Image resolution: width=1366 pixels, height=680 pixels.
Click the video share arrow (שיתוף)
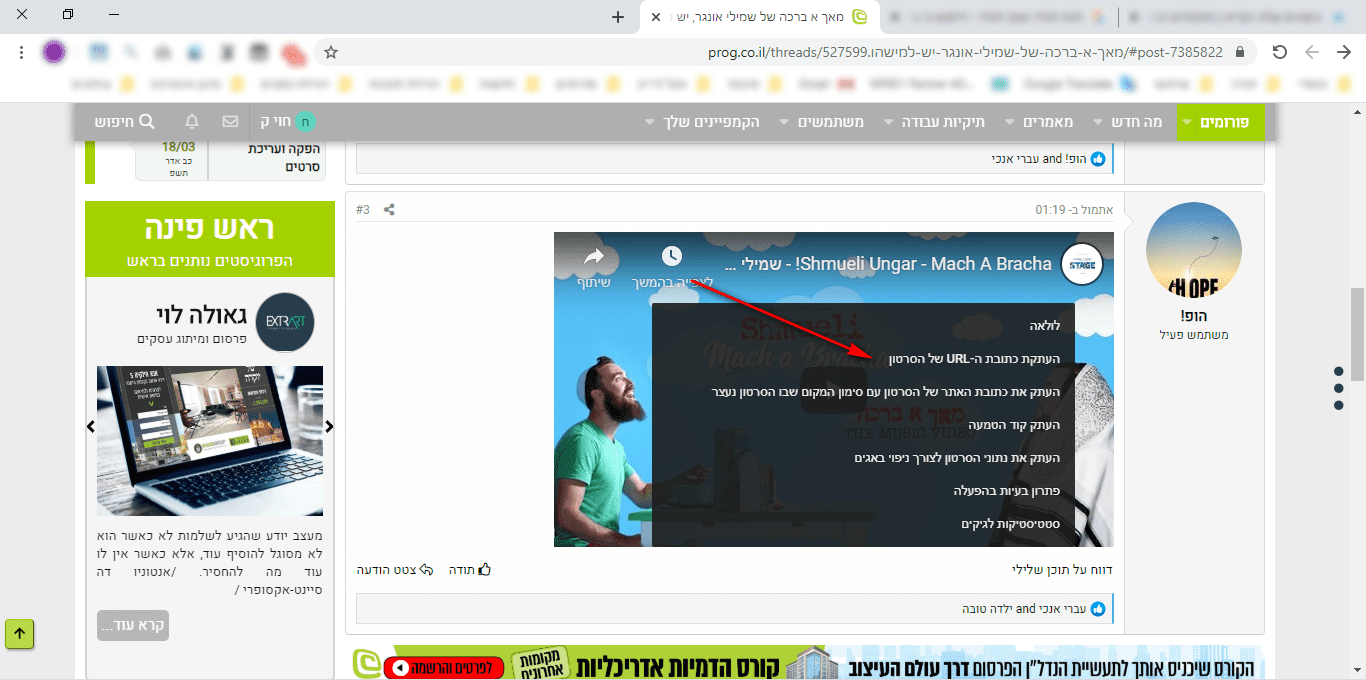[594, 267]
